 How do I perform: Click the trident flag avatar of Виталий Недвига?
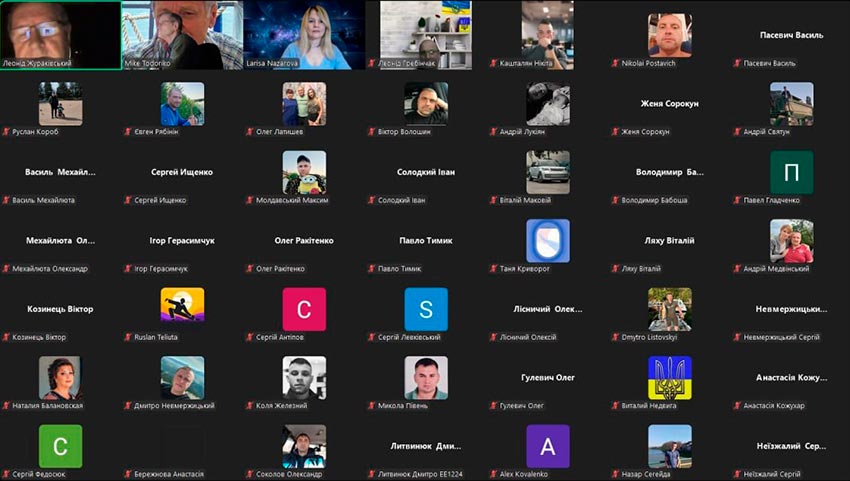pos(669,378)
